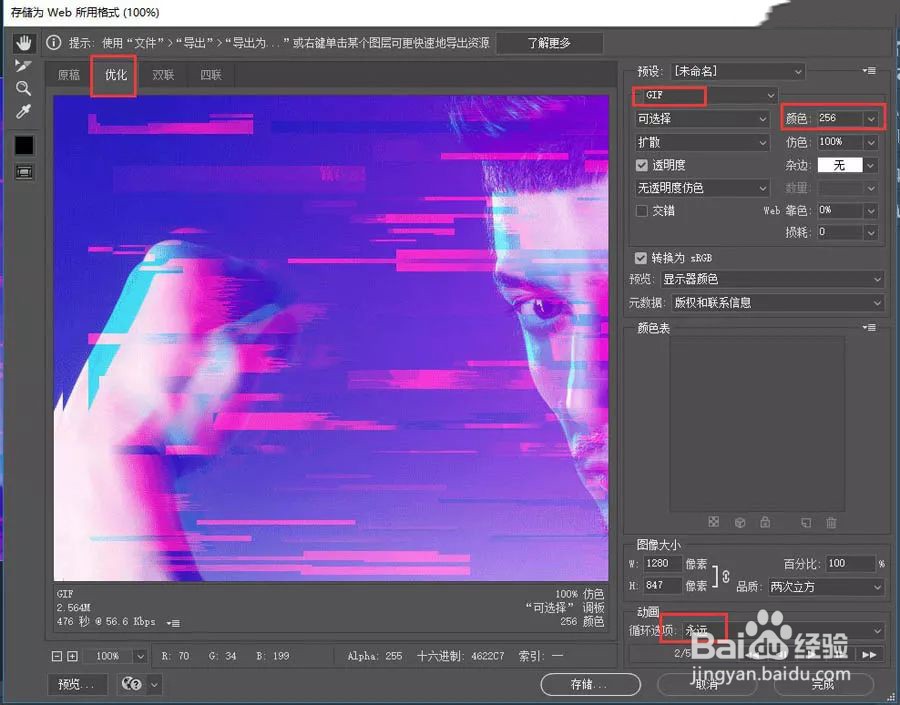This screenshot has height=705, width=900.
Task: Switch to the 双联 tab
Action: click(163, 74)
